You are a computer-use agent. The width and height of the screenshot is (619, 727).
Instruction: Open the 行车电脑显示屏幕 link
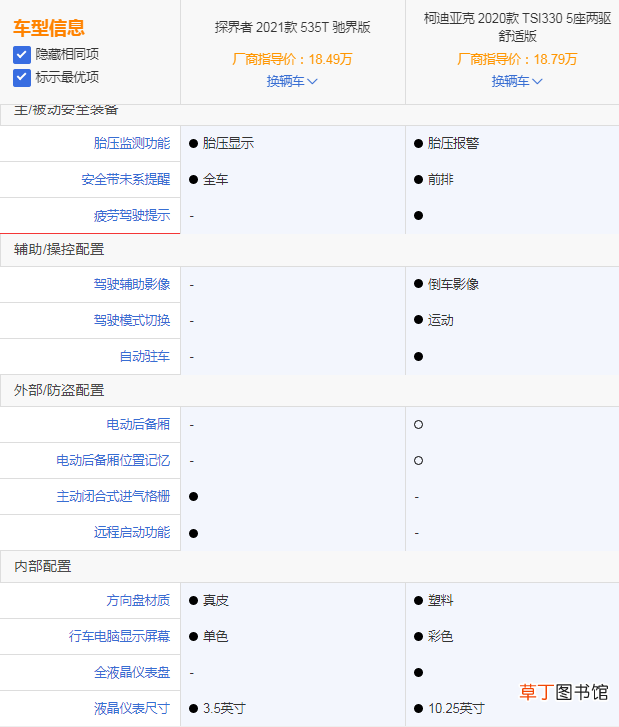coord(119,636)
